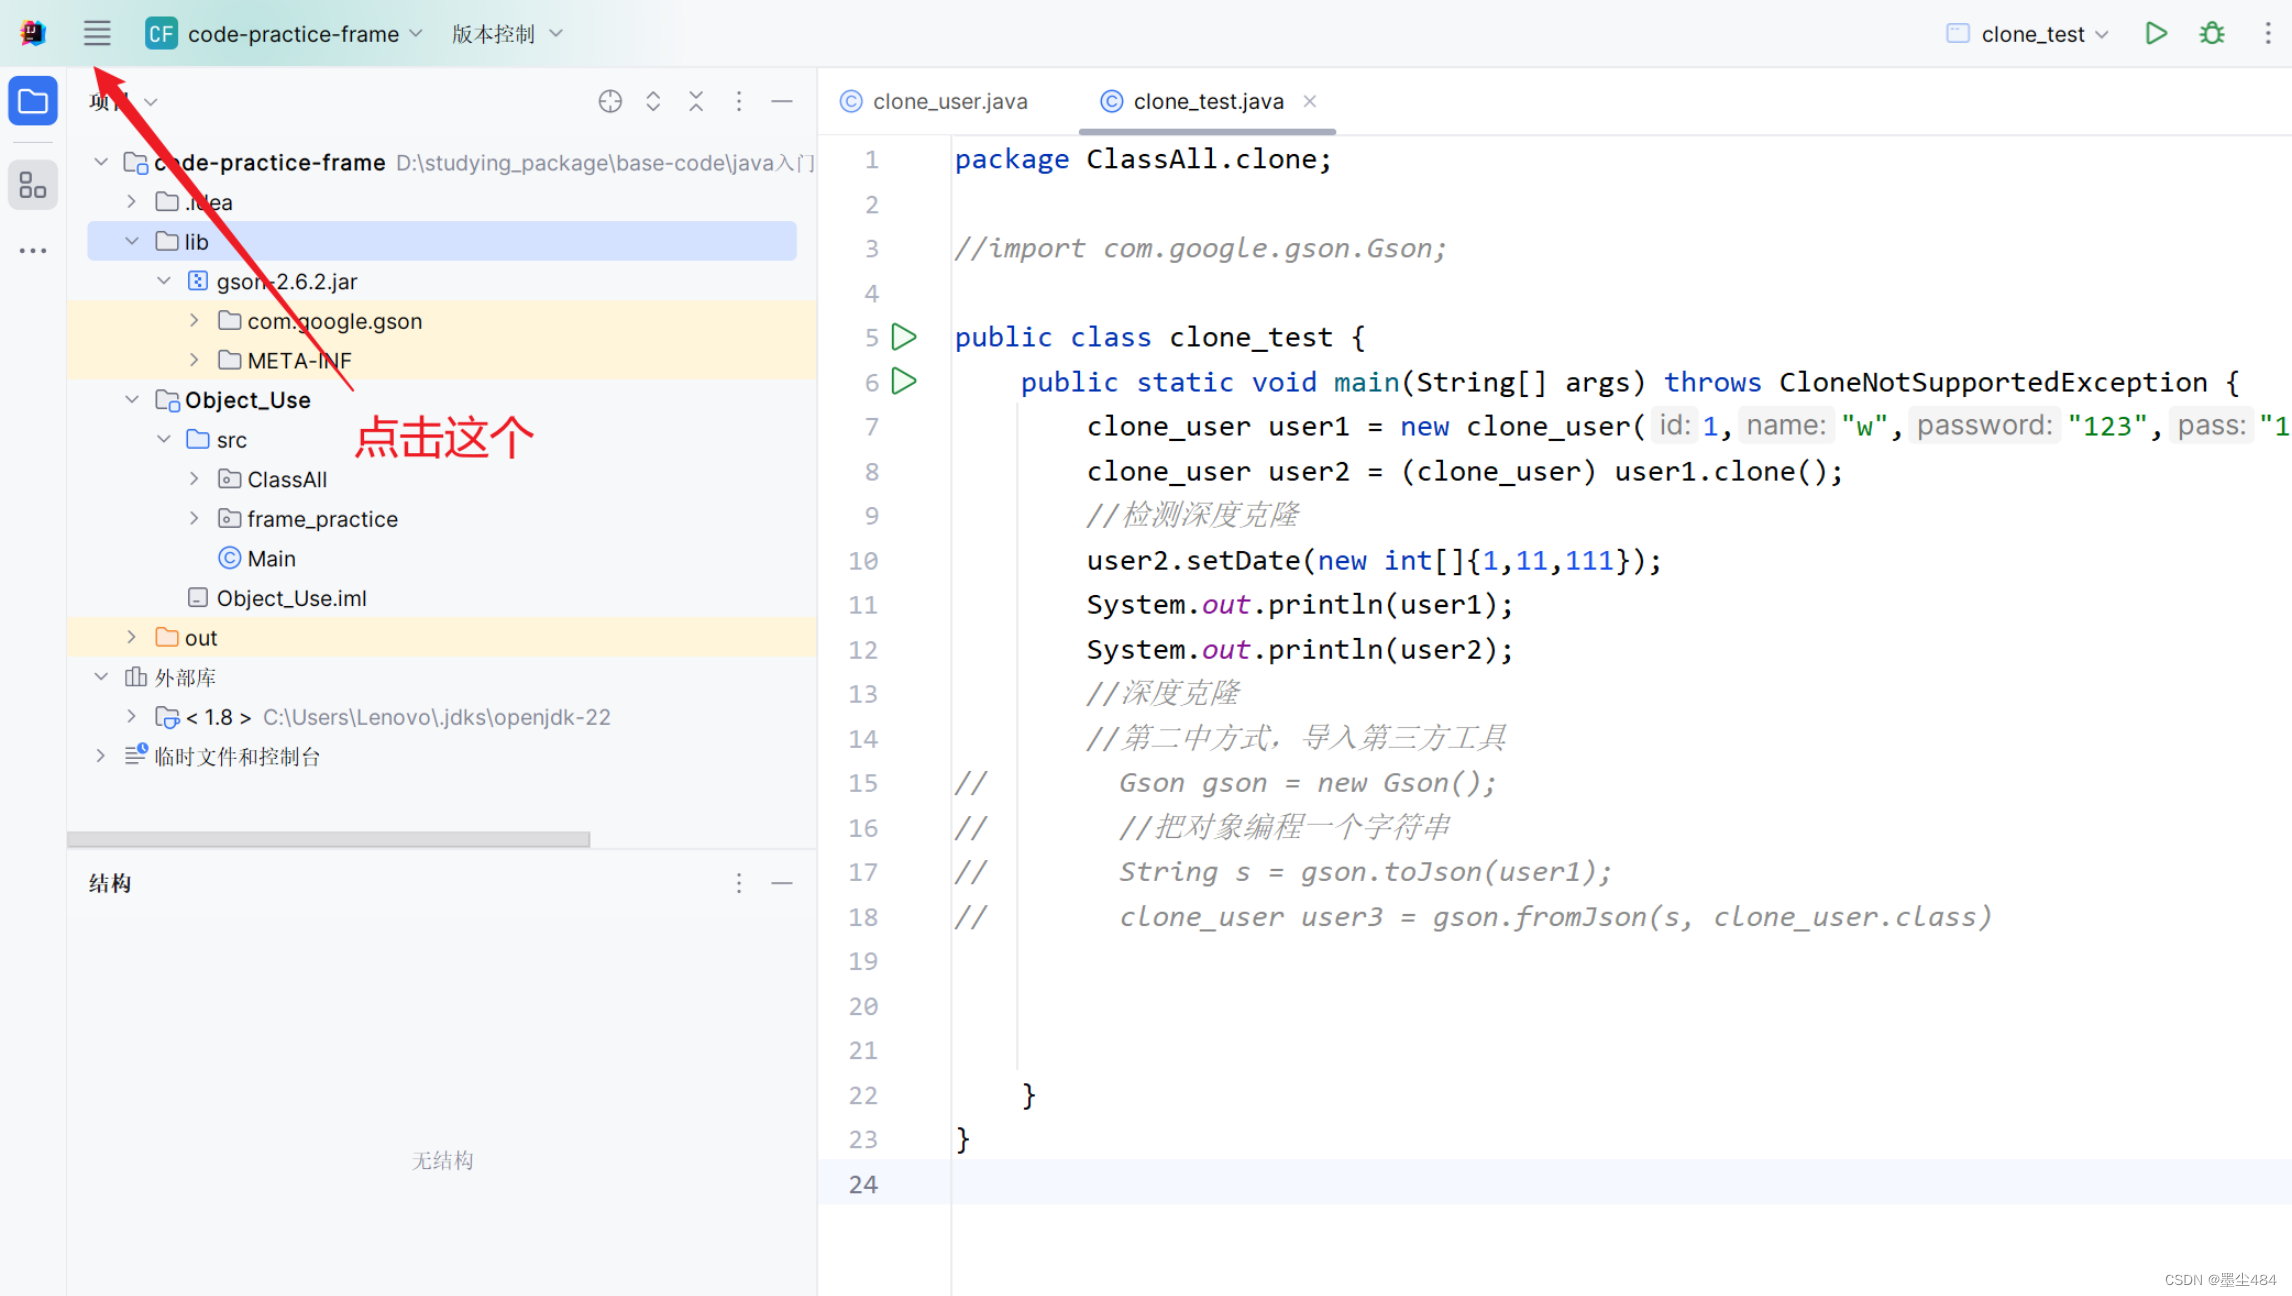Open the main hamburger menu
Image resolution: width=2292 pixels, height=1296 pixels.
click(97, 33)
